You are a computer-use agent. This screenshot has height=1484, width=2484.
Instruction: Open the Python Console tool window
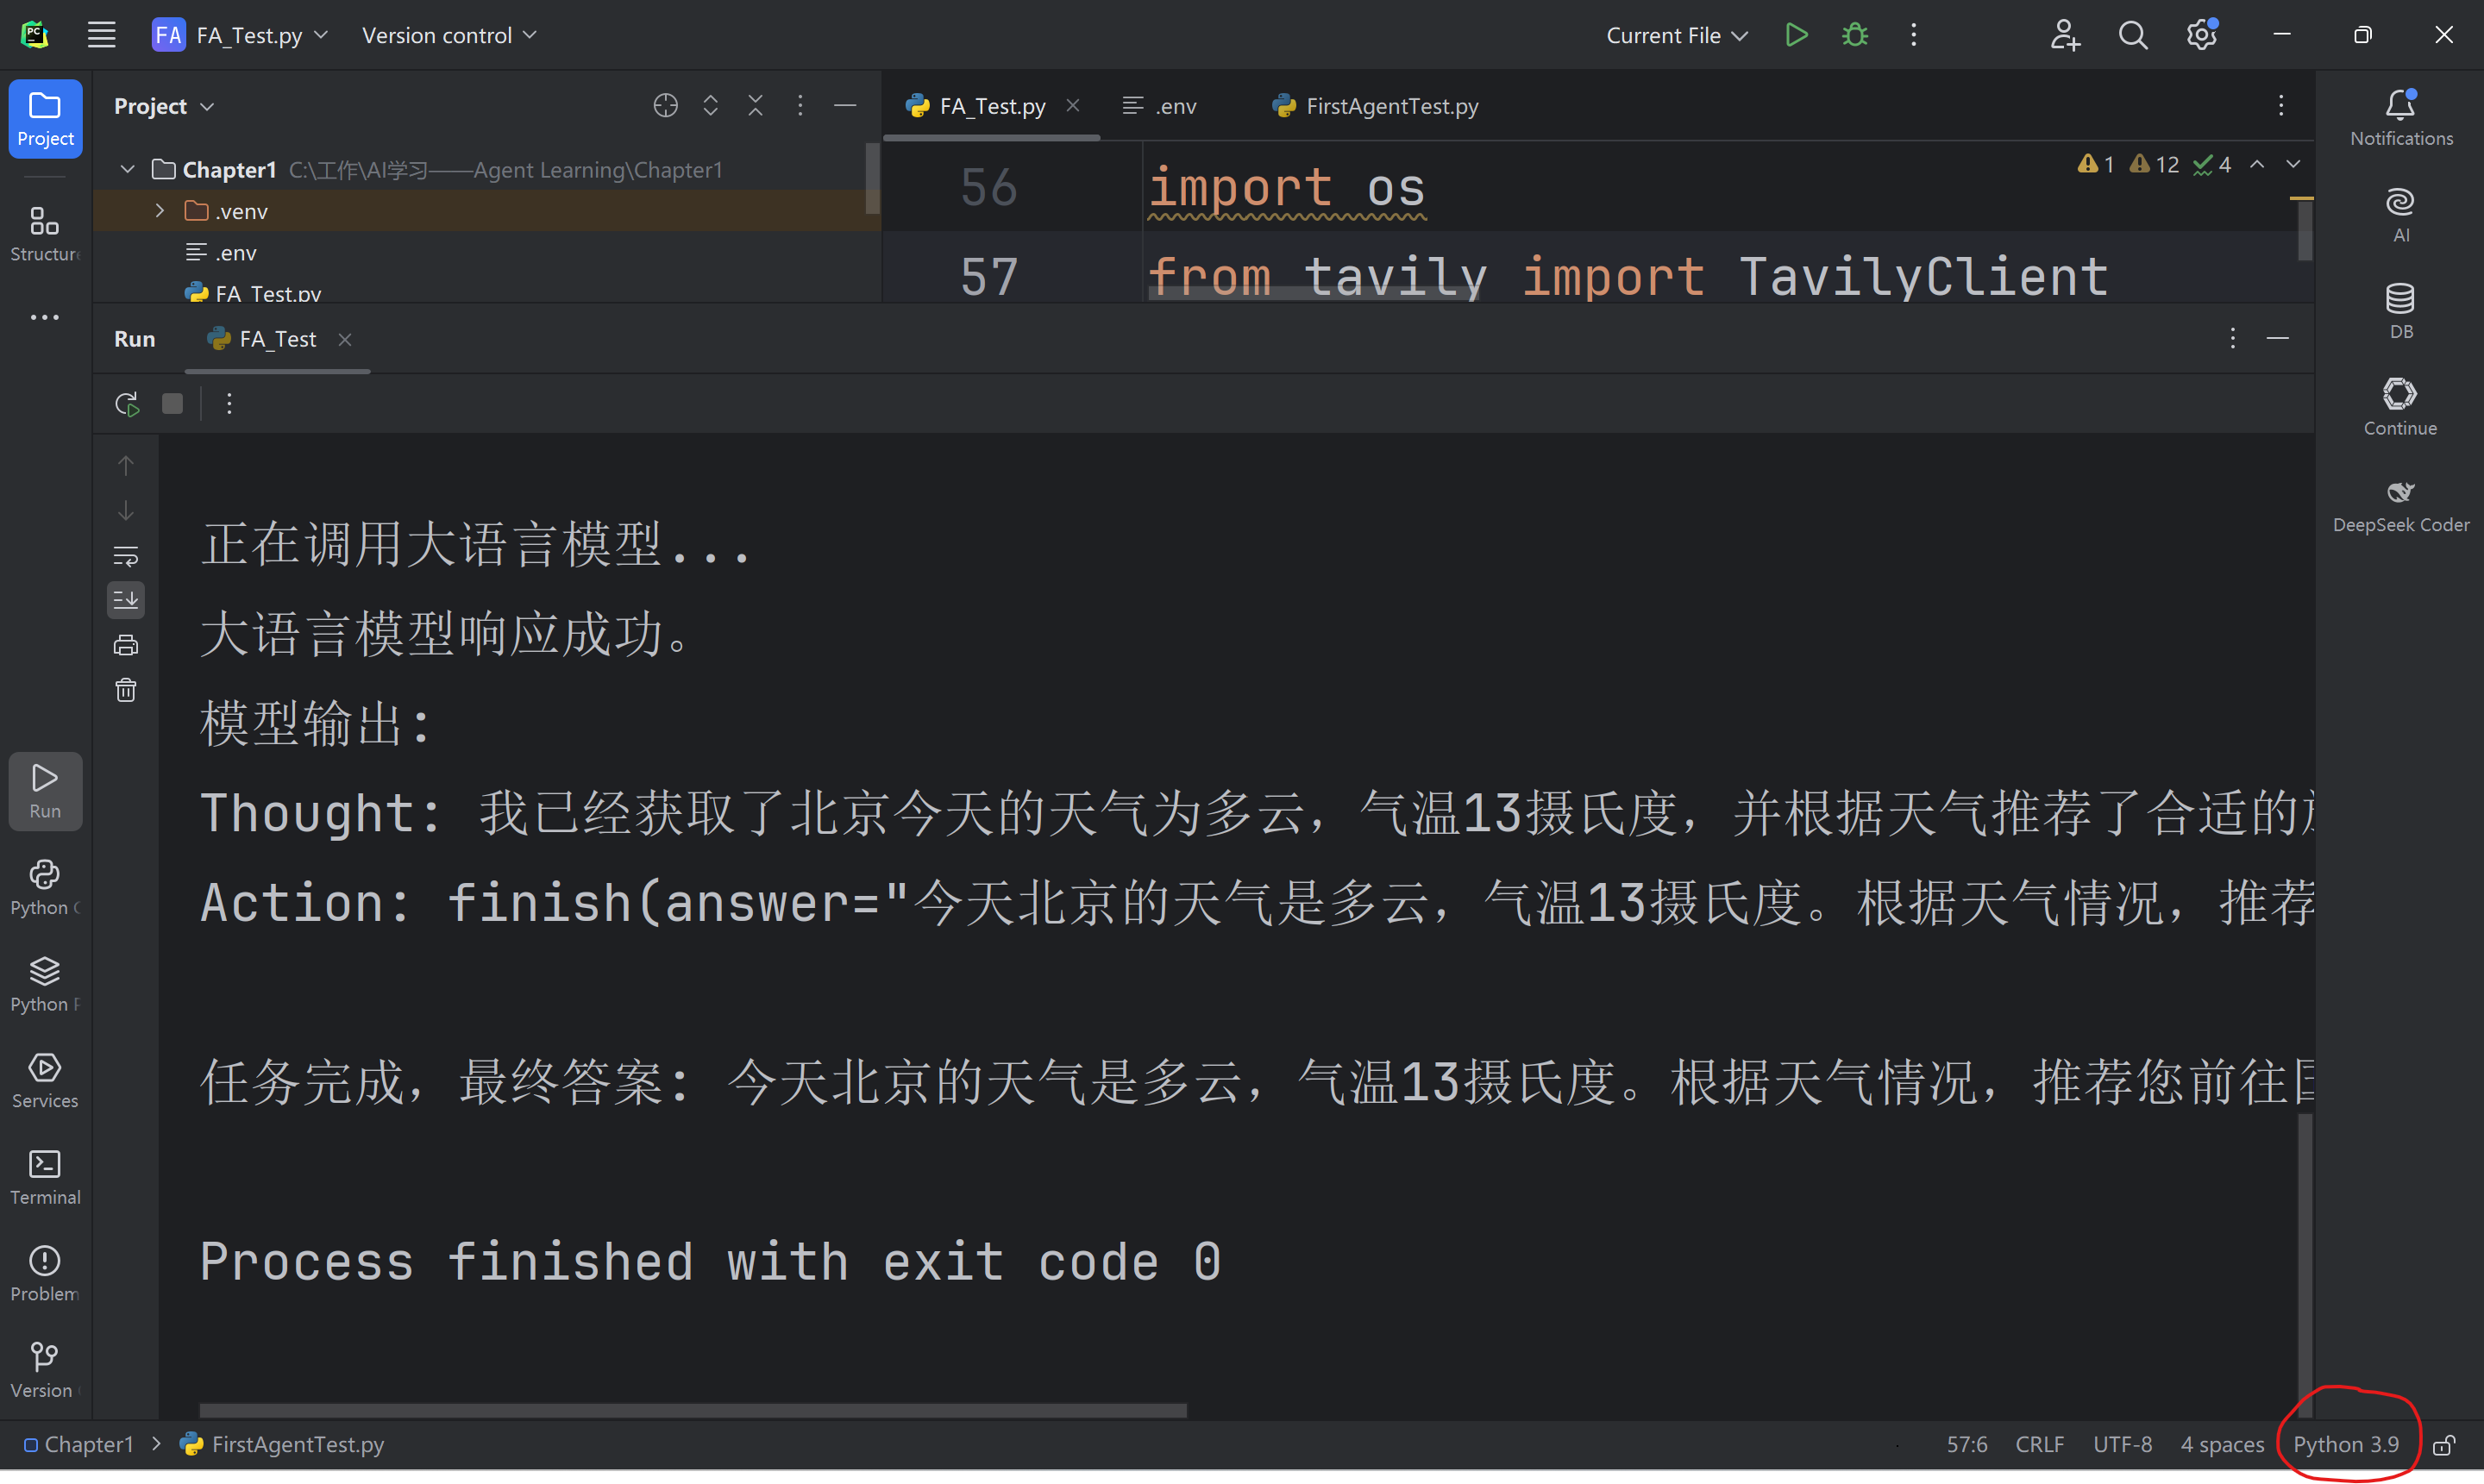tap(44, 887)
